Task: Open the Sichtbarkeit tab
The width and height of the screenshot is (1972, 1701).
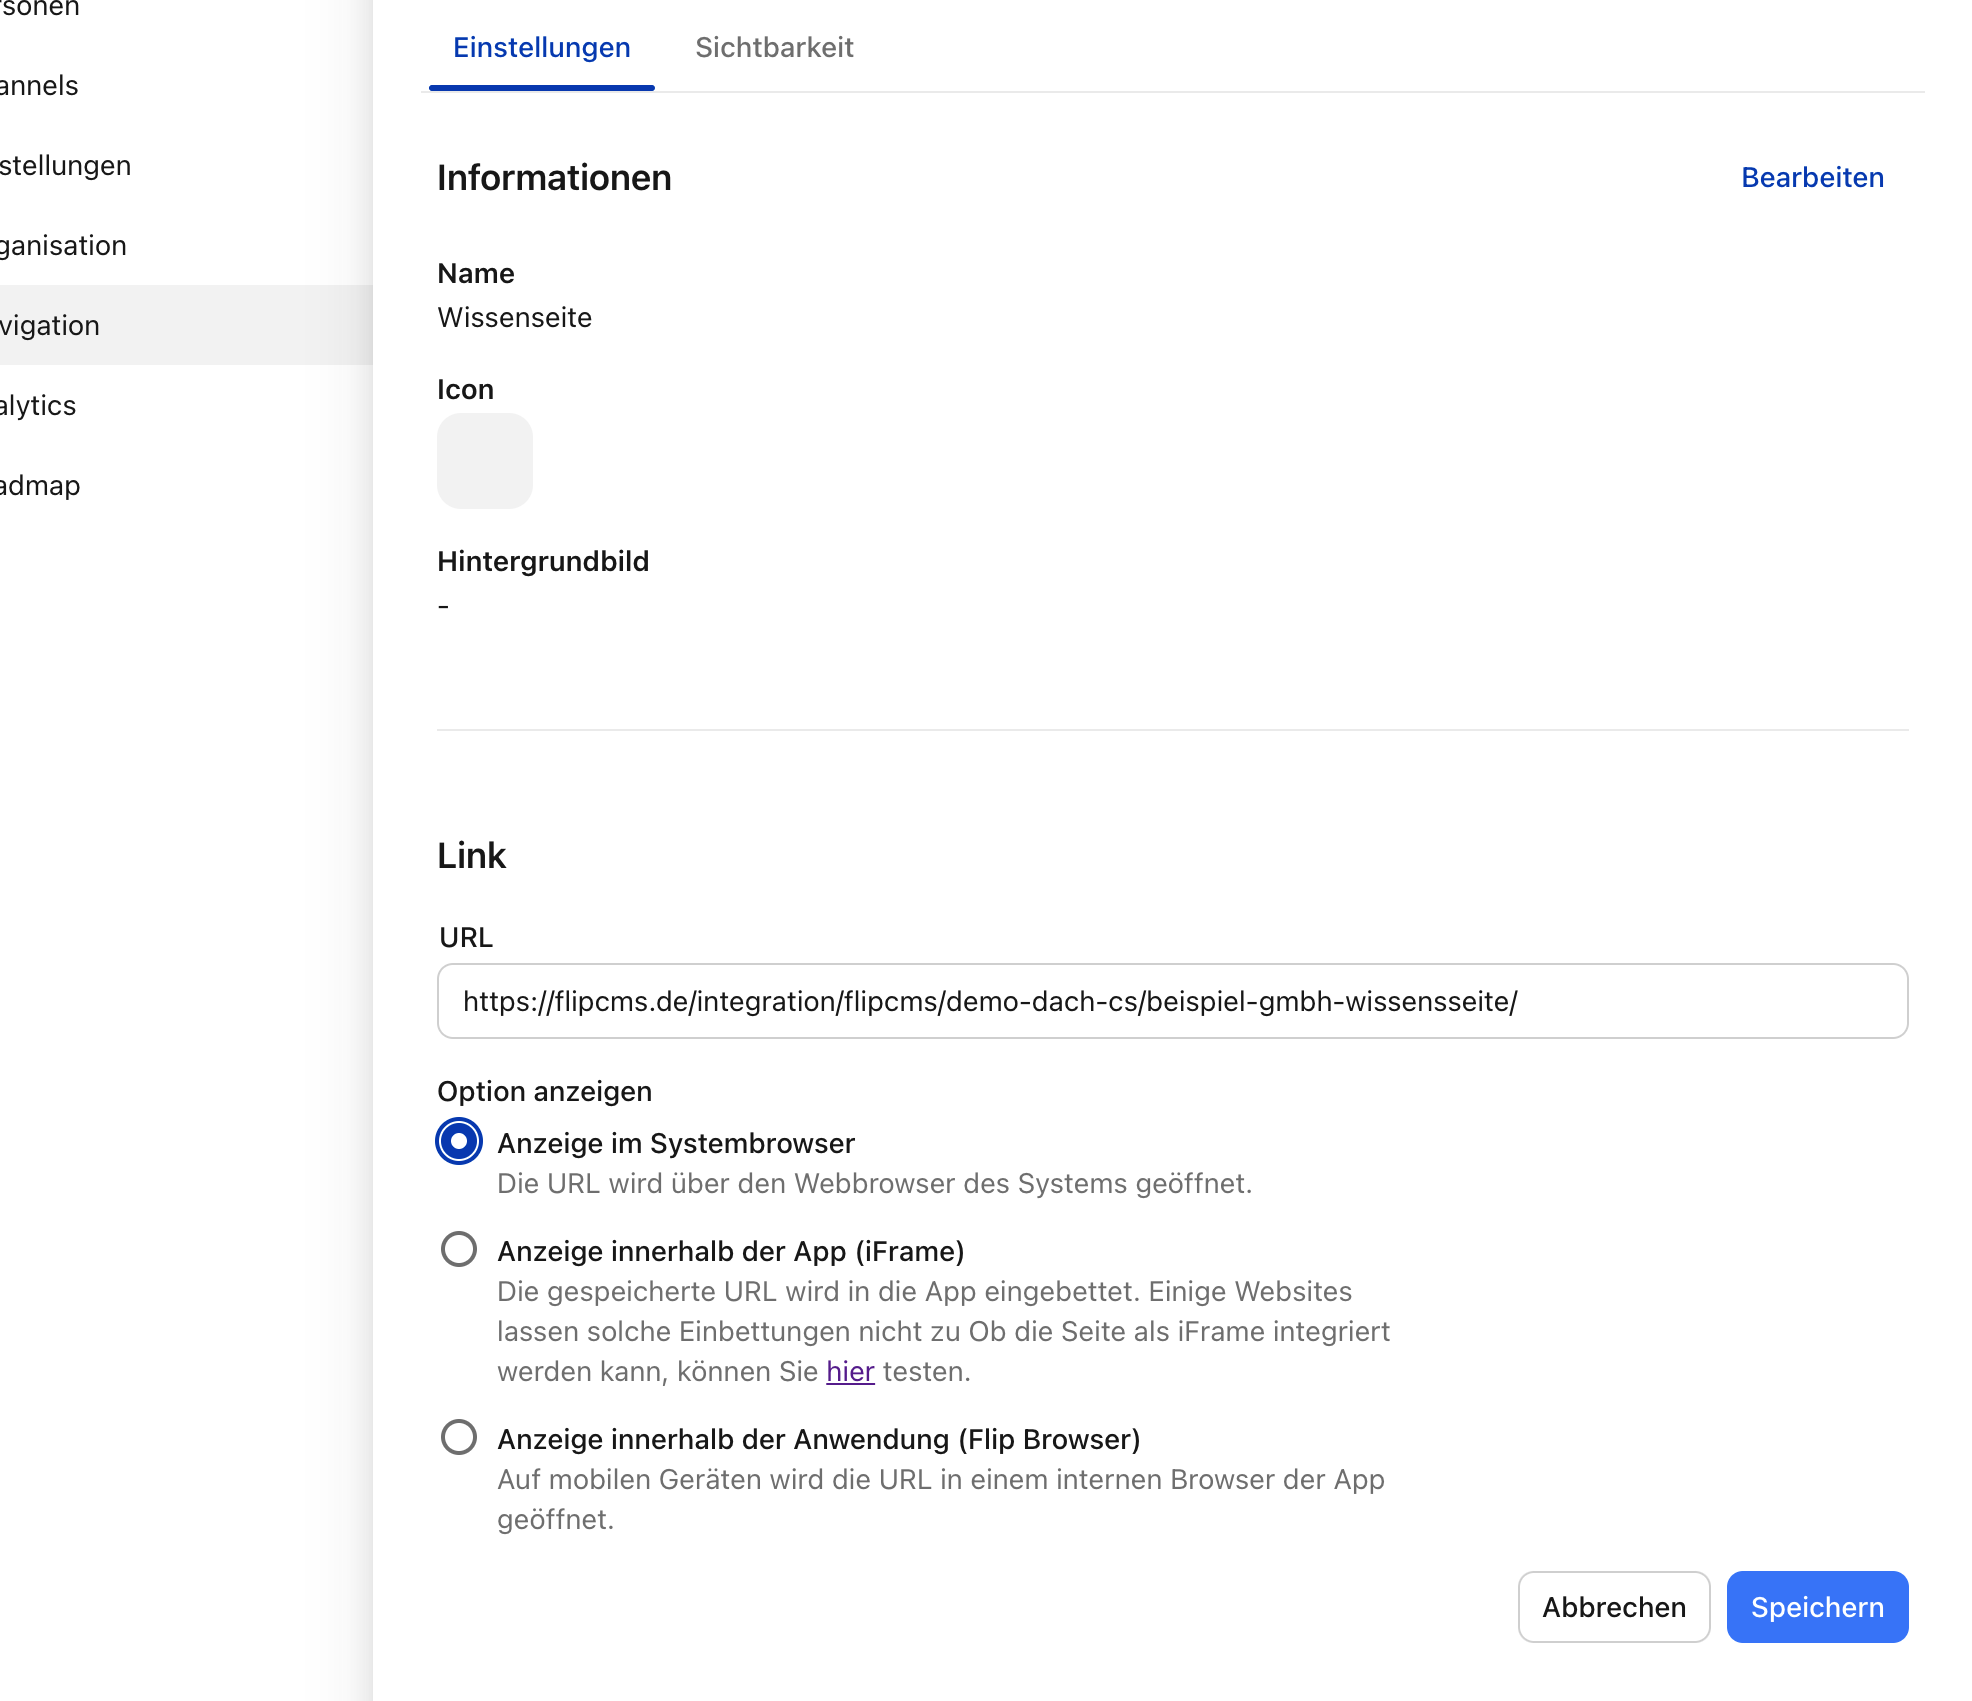Action: click(x=774, y=48)
